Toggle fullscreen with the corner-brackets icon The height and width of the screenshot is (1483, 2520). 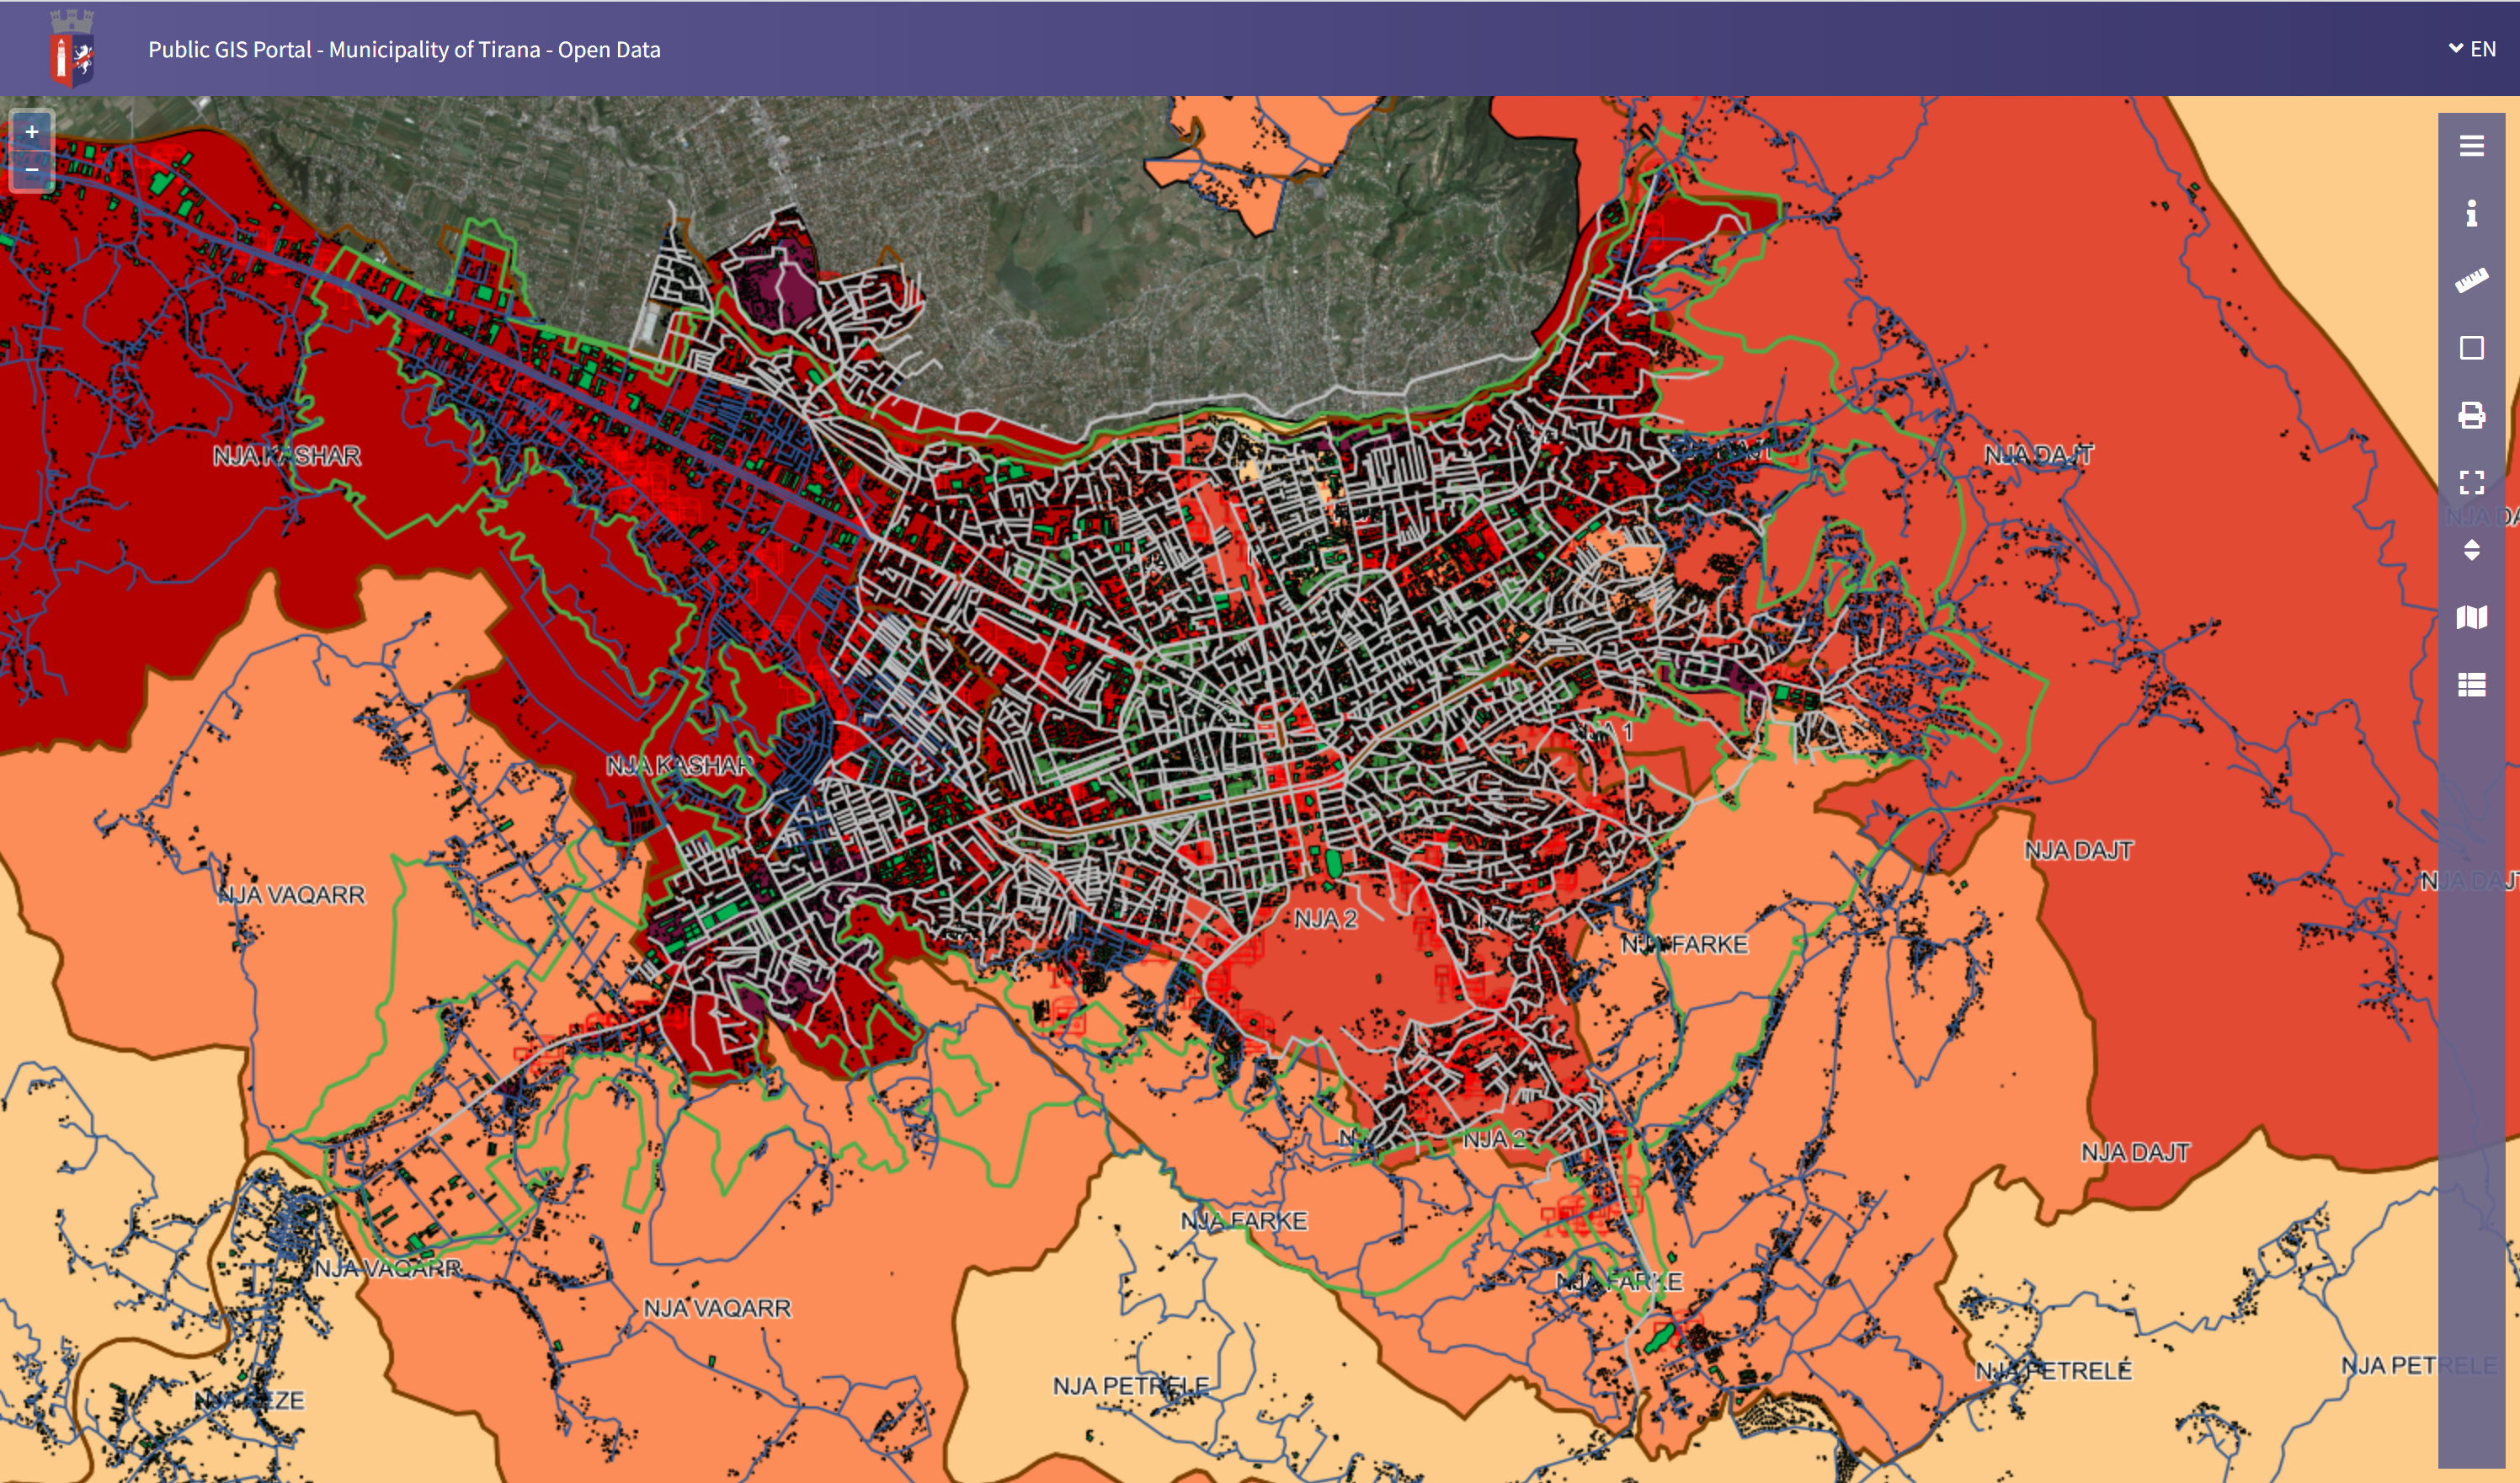click(2471, 483)
